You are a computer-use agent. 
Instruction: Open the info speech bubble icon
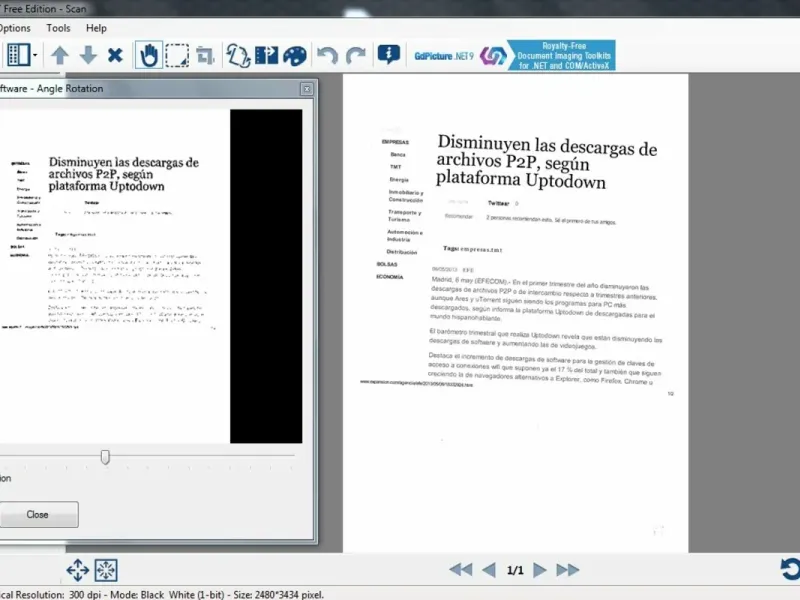click(x=388, y=54)
